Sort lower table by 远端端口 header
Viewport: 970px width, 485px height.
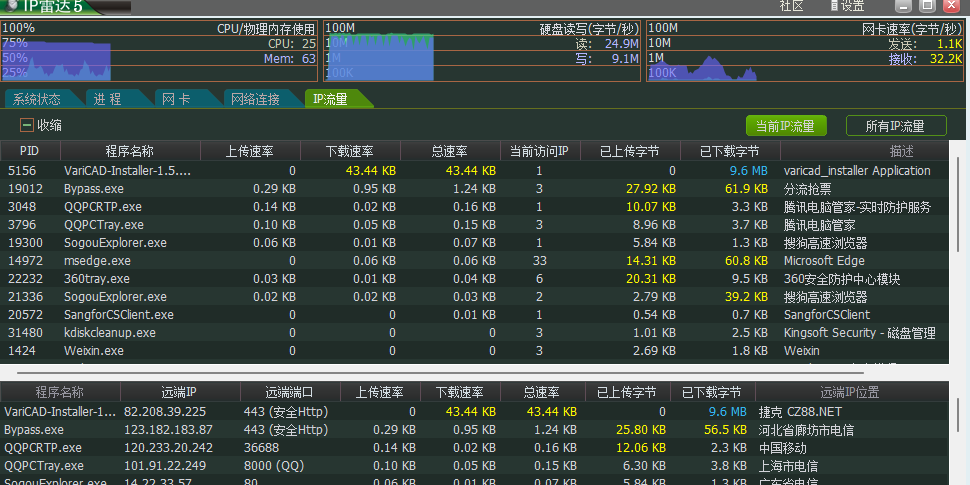pyautogui.click(x=290, y=392)
